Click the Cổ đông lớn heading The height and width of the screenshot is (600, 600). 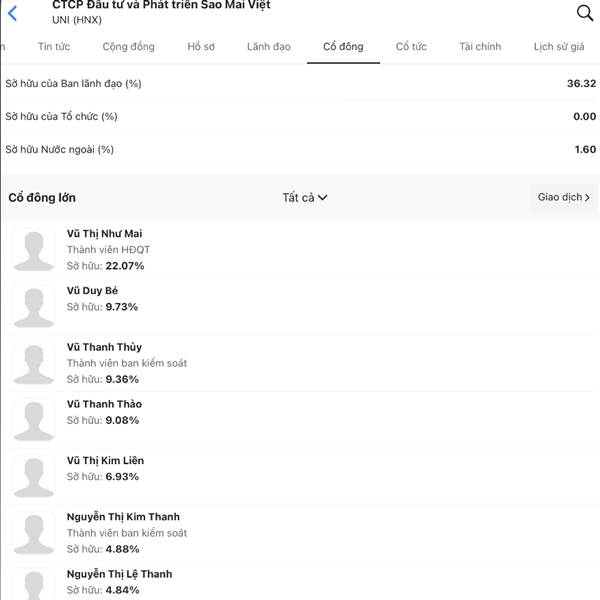coord(42,197)
